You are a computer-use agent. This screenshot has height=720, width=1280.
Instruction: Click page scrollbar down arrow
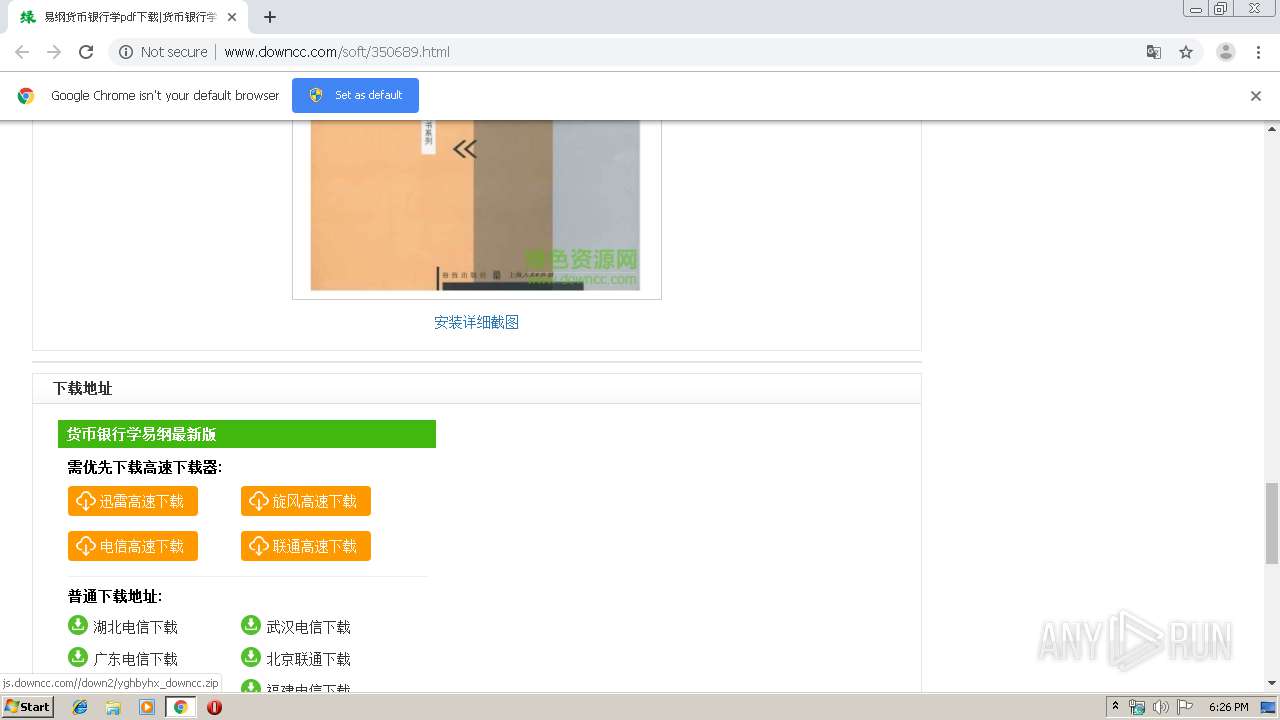pyautogui.click(x=1272, y=683)
